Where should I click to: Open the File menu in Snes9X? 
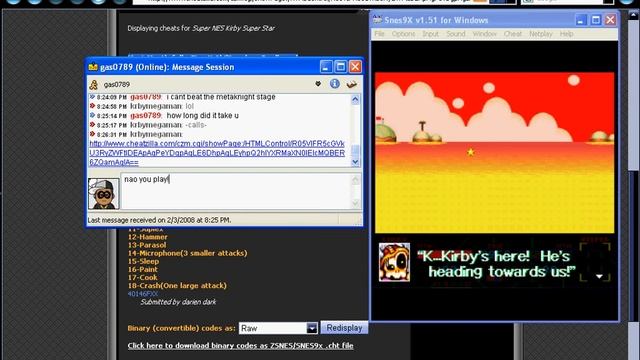(379, 34)
